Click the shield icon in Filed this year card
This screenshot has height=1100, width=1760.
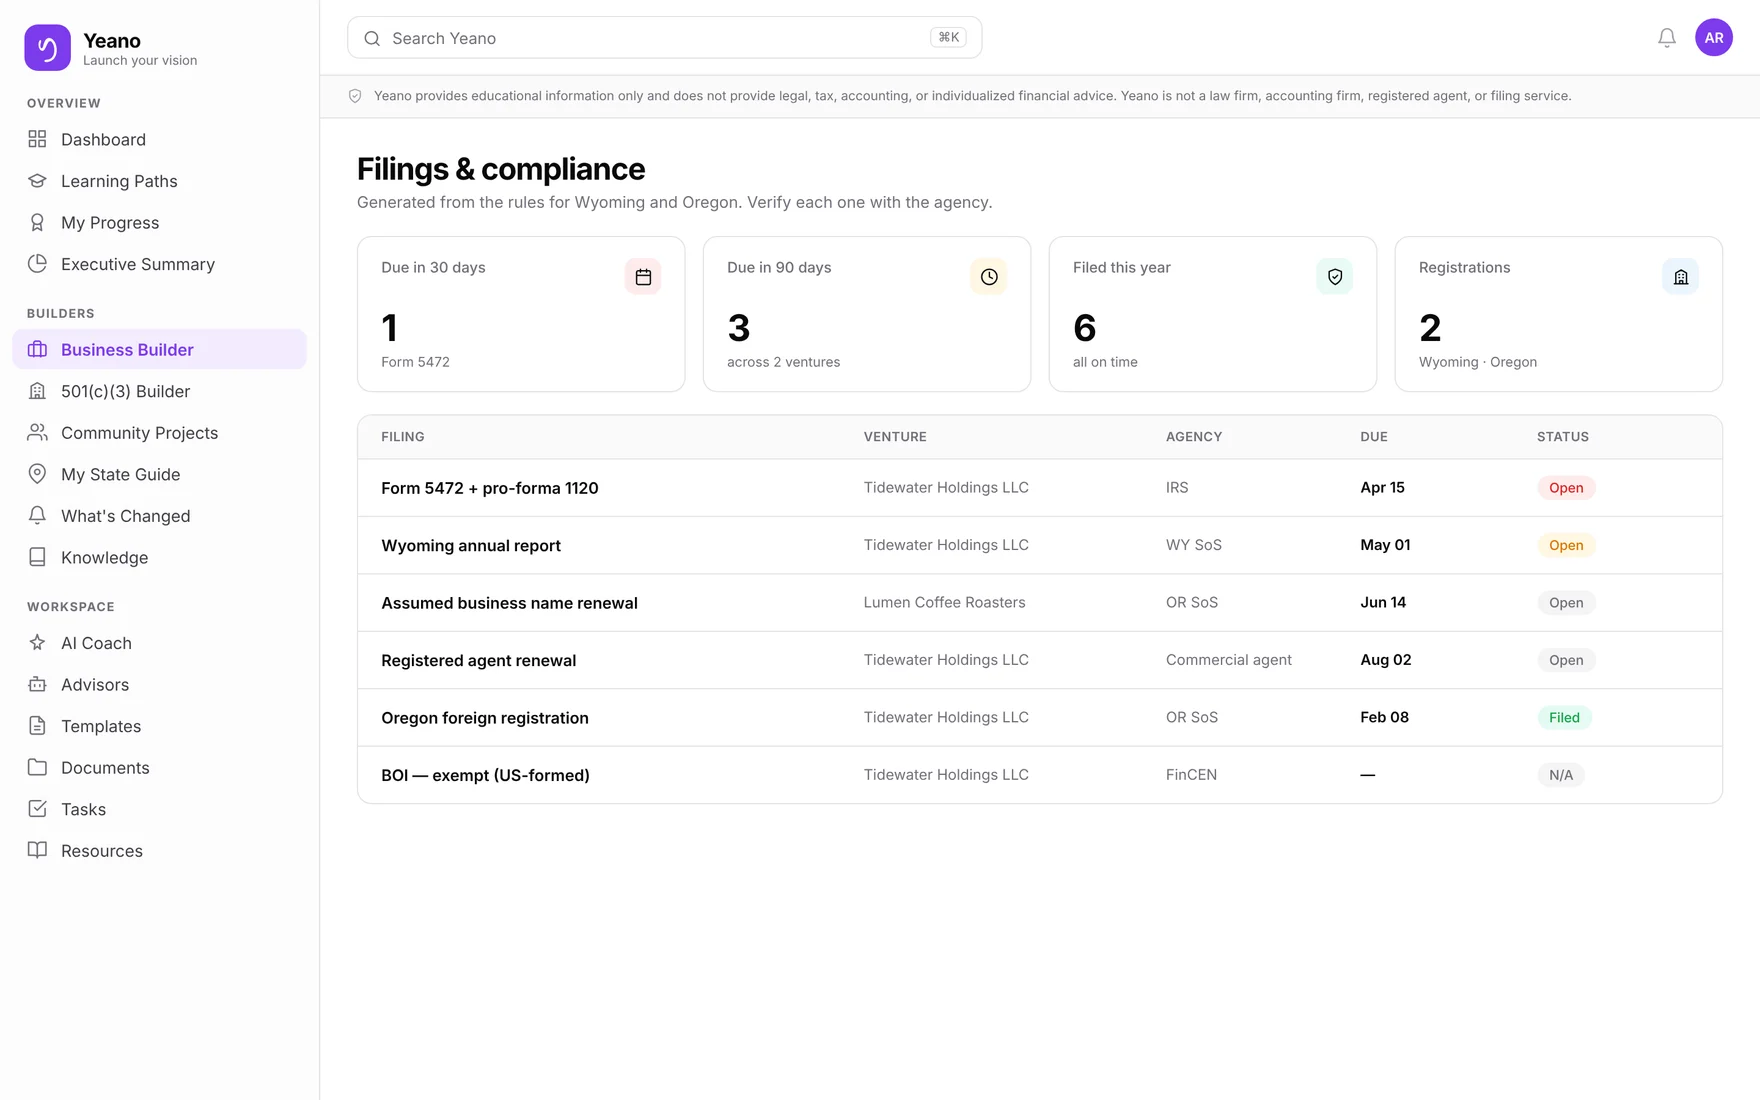[1334, 277]
